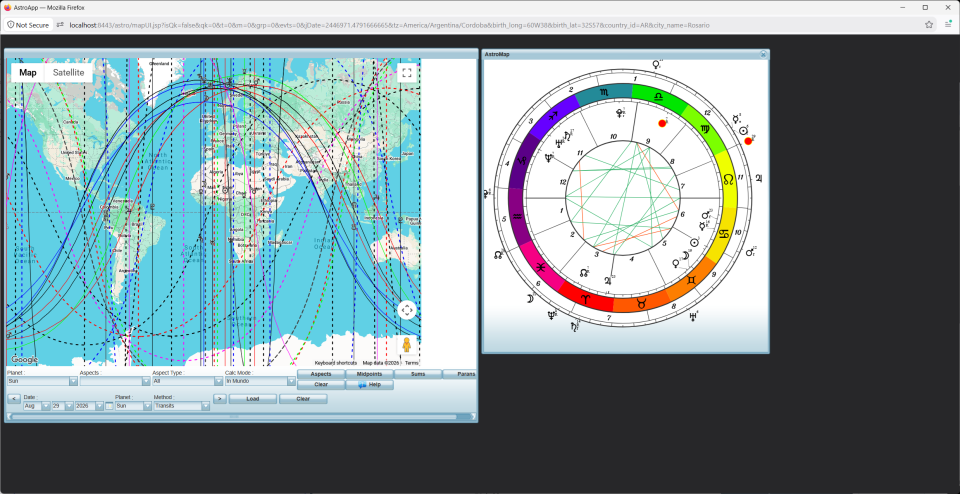Bookmark this page with the star icon
Screen dimensions: 960x494
click(929, 24)
